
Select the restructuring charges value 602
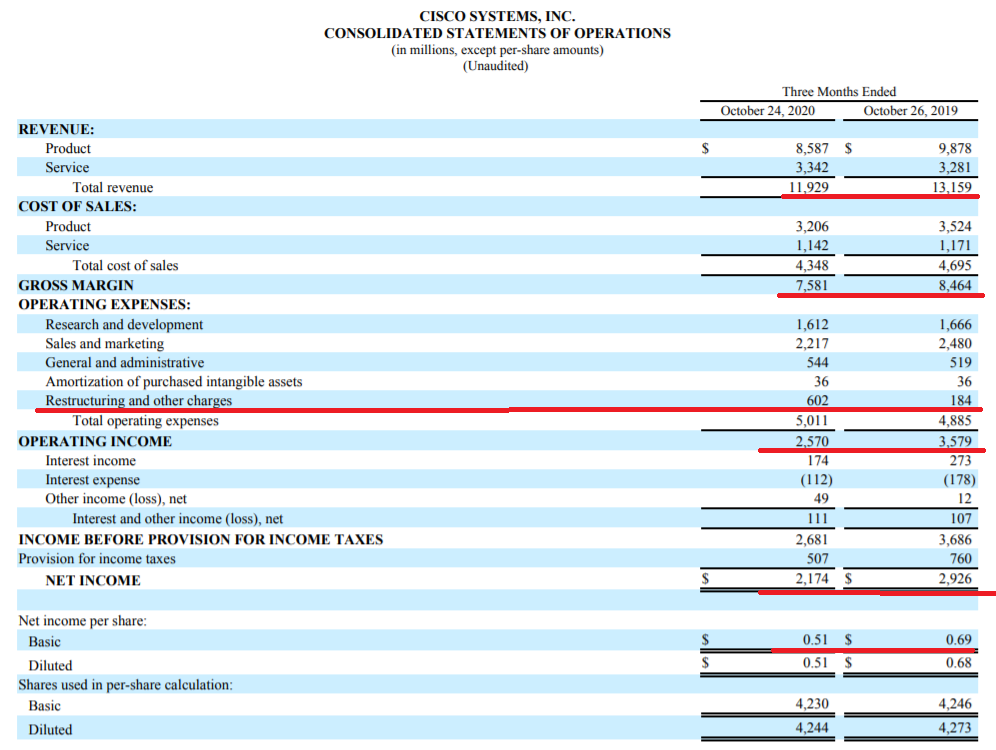click(x=817, y=401)
